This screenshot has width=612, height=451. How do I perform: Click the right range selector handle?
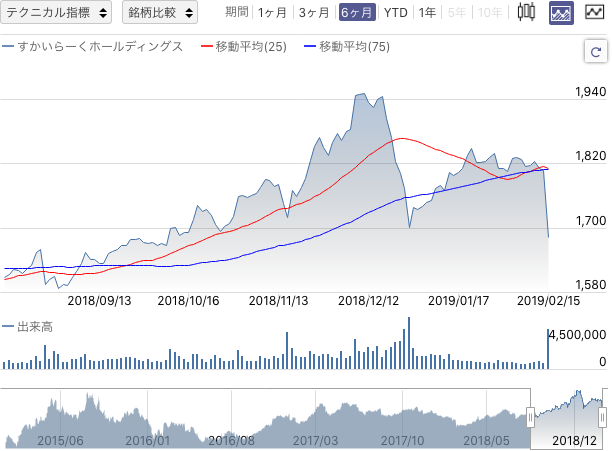click(603, 418)
